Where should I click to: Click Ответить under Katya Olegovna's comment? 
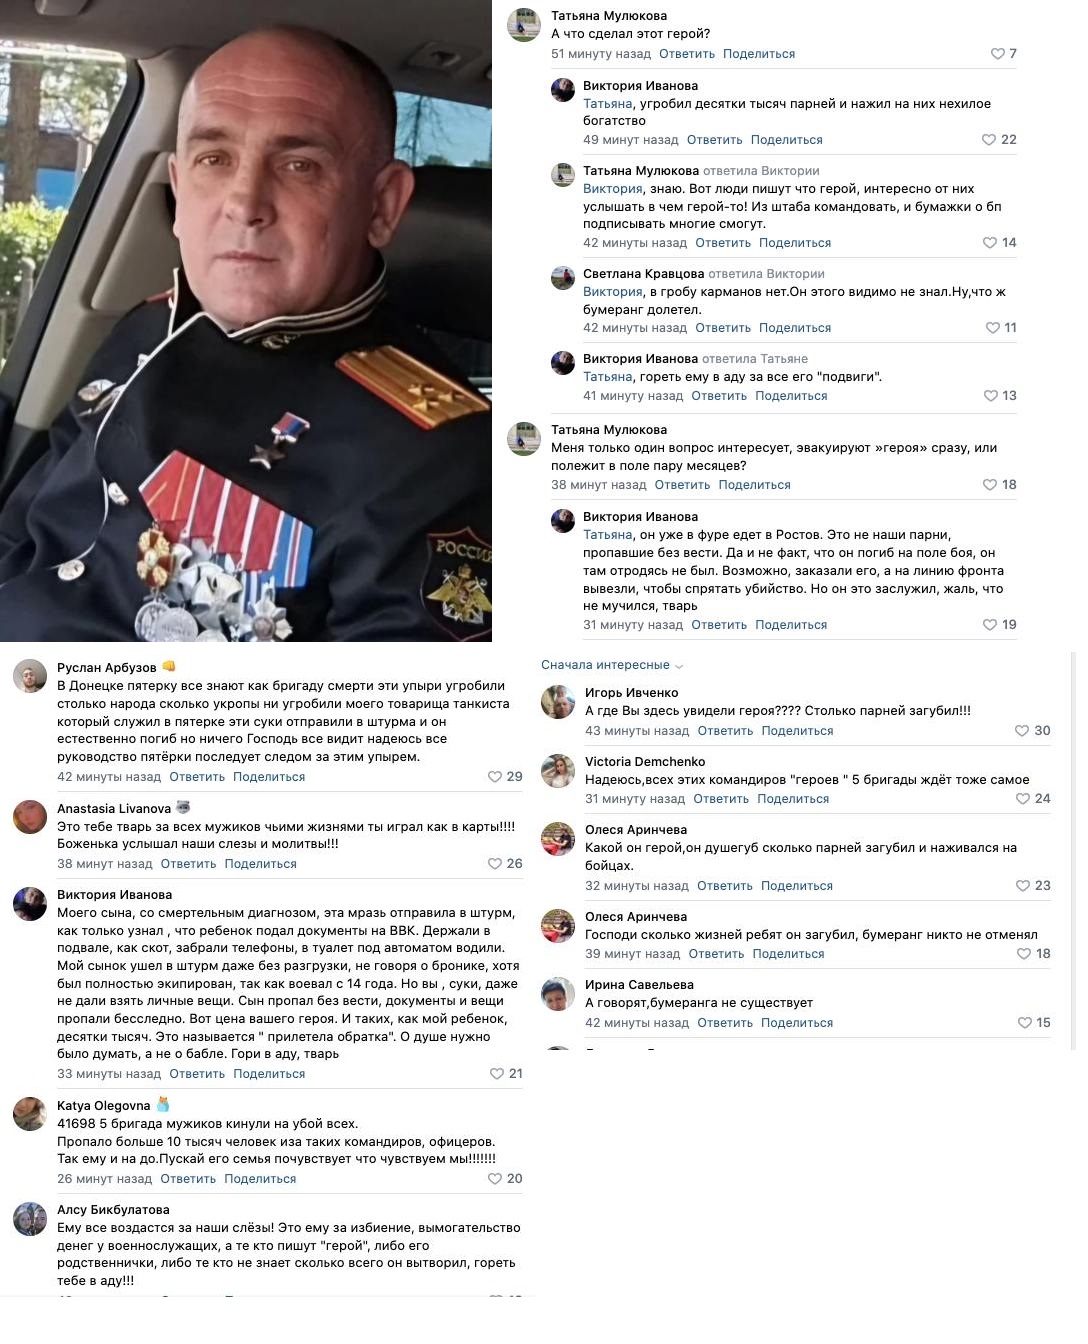point(188,1179)
